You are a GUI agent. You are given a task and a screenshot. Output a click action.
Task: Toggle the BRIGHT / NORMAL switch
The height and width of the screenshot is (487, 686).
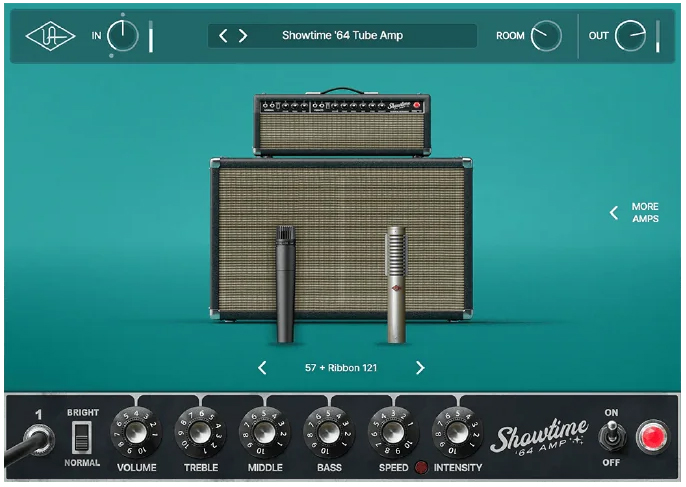[82, 438]
